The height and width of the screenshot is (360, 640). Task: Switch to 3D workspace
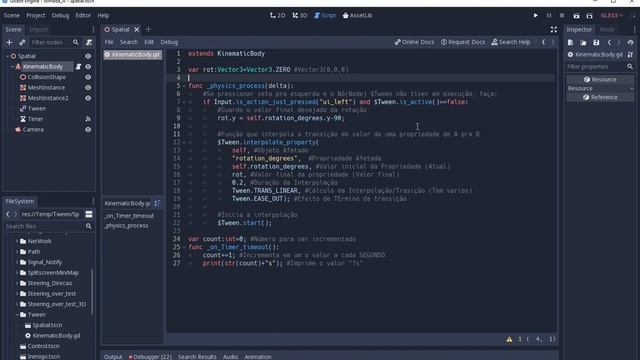pyautogui.click(x=300, y=16)
